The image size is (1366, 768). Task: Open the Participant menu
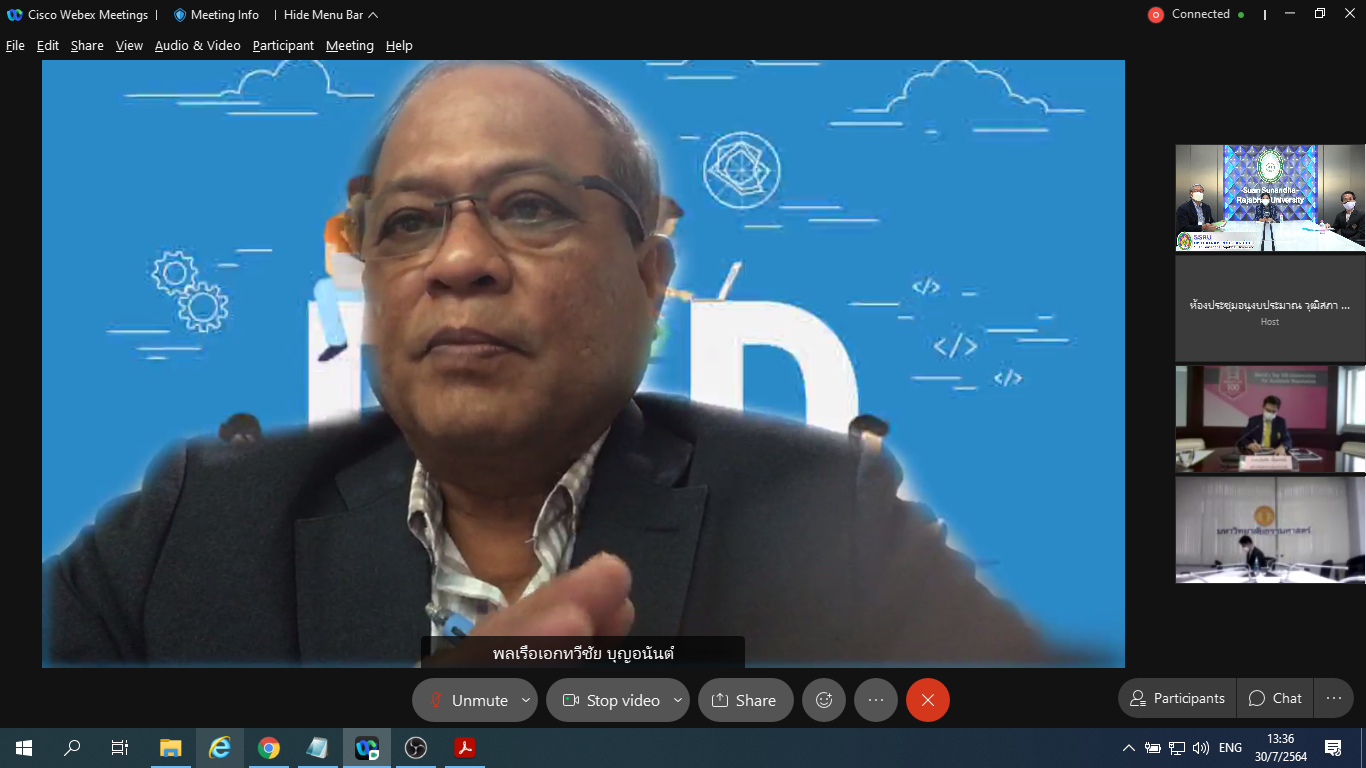(x=283, y=46)
